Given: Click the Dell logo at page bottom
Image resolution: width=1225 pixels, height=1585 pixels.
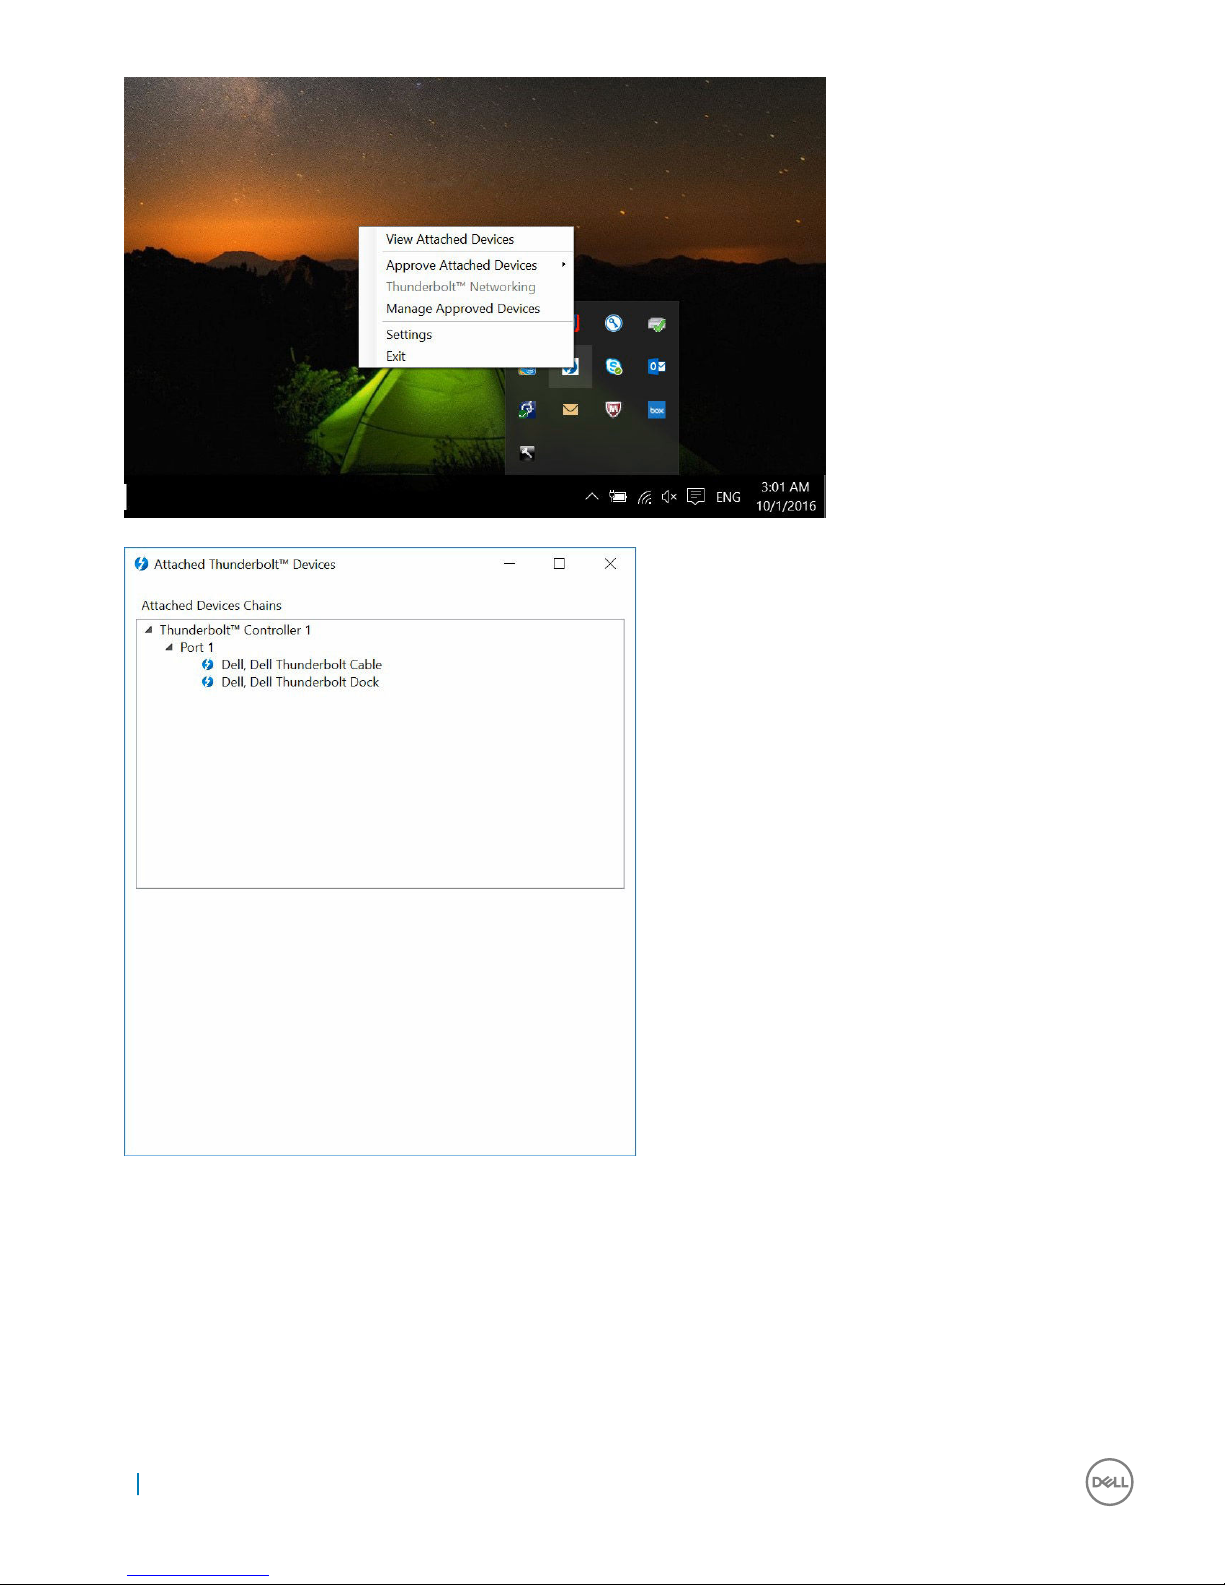Looking at the screenshot, I should 1109,1482.
